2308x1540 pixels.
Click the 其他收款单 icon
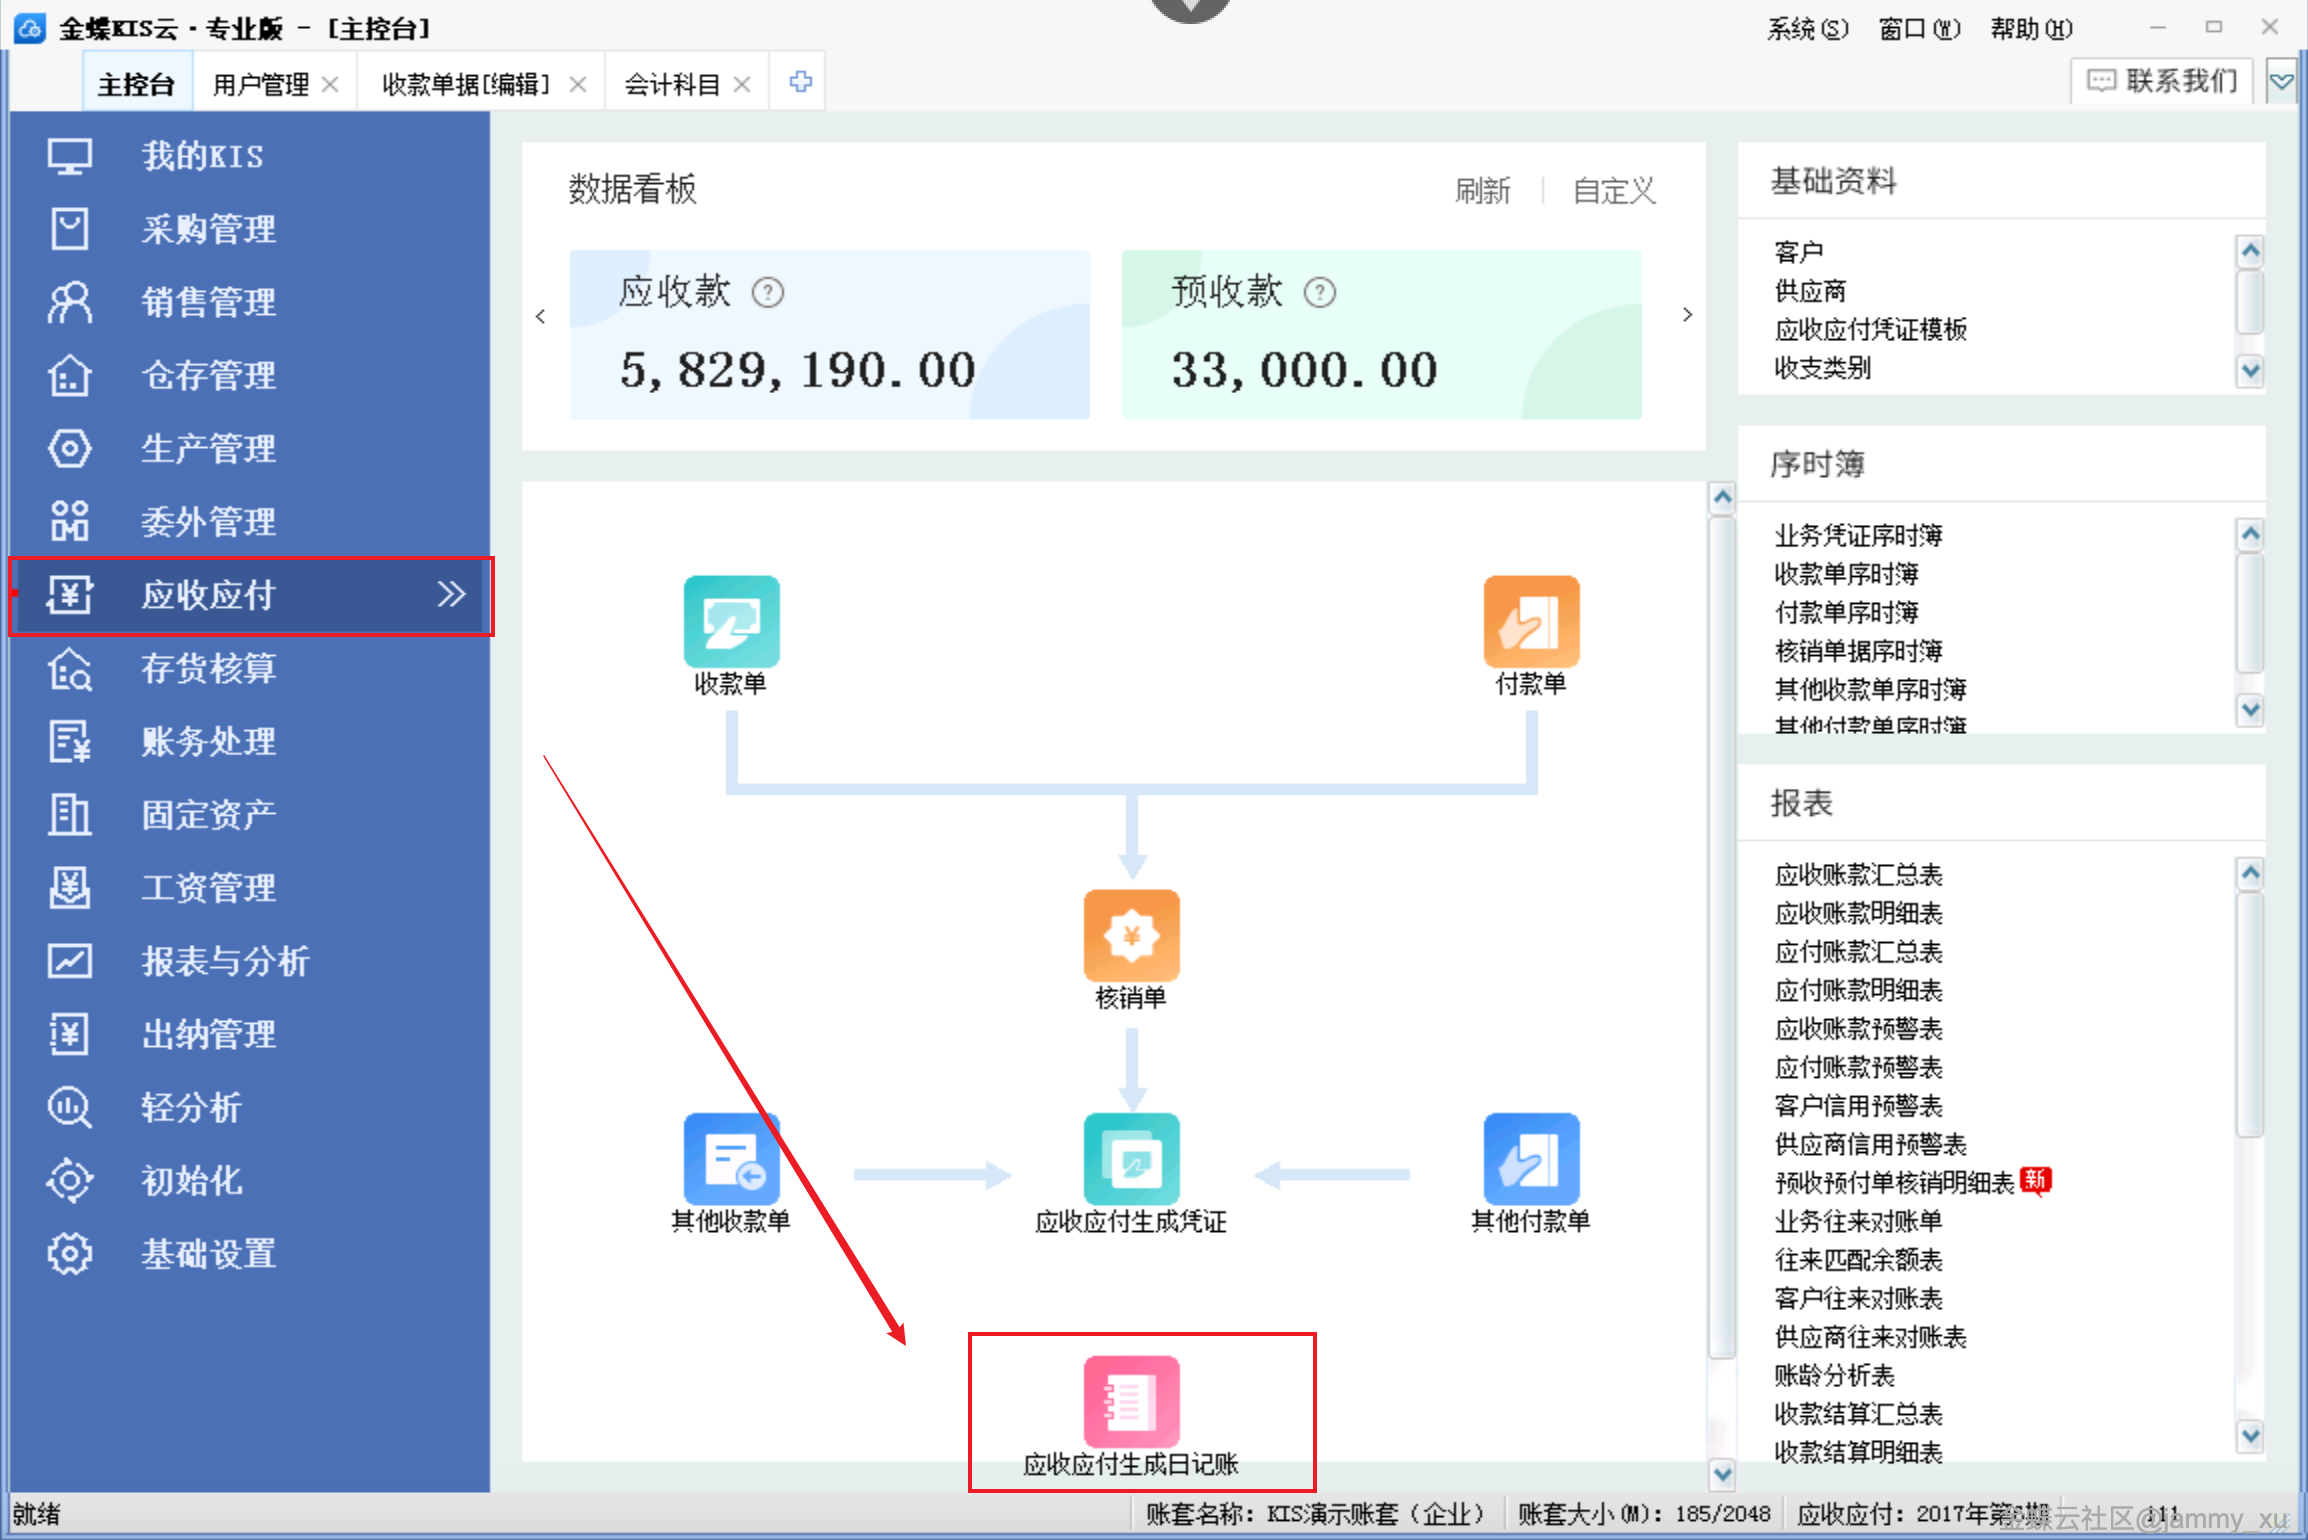pos(731,1159)
